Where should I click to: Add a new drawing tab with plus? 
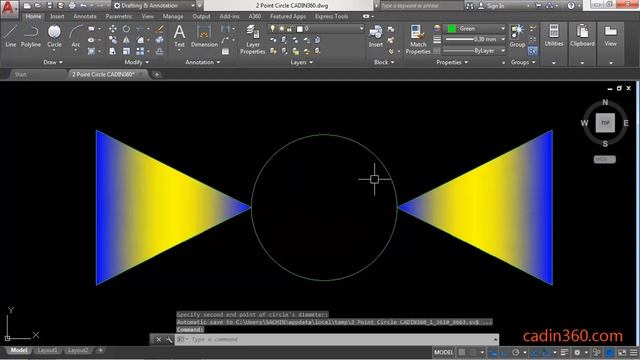[156, 75]
